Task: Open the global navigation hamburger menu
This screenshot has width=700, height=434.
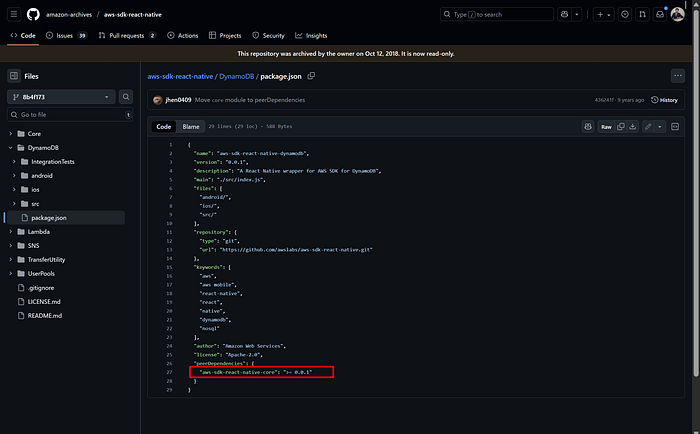Action: (14, 14)
